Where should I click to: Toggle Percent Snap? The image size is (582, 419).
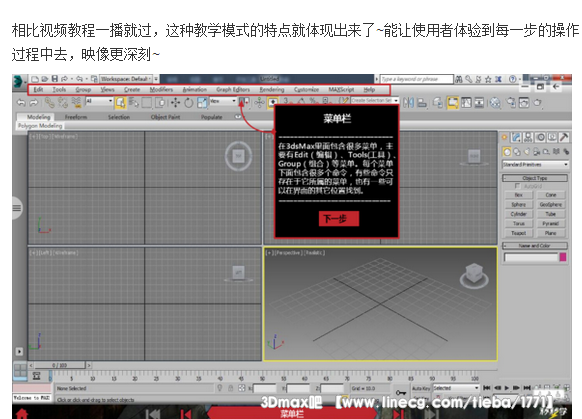tap(313, 101)
